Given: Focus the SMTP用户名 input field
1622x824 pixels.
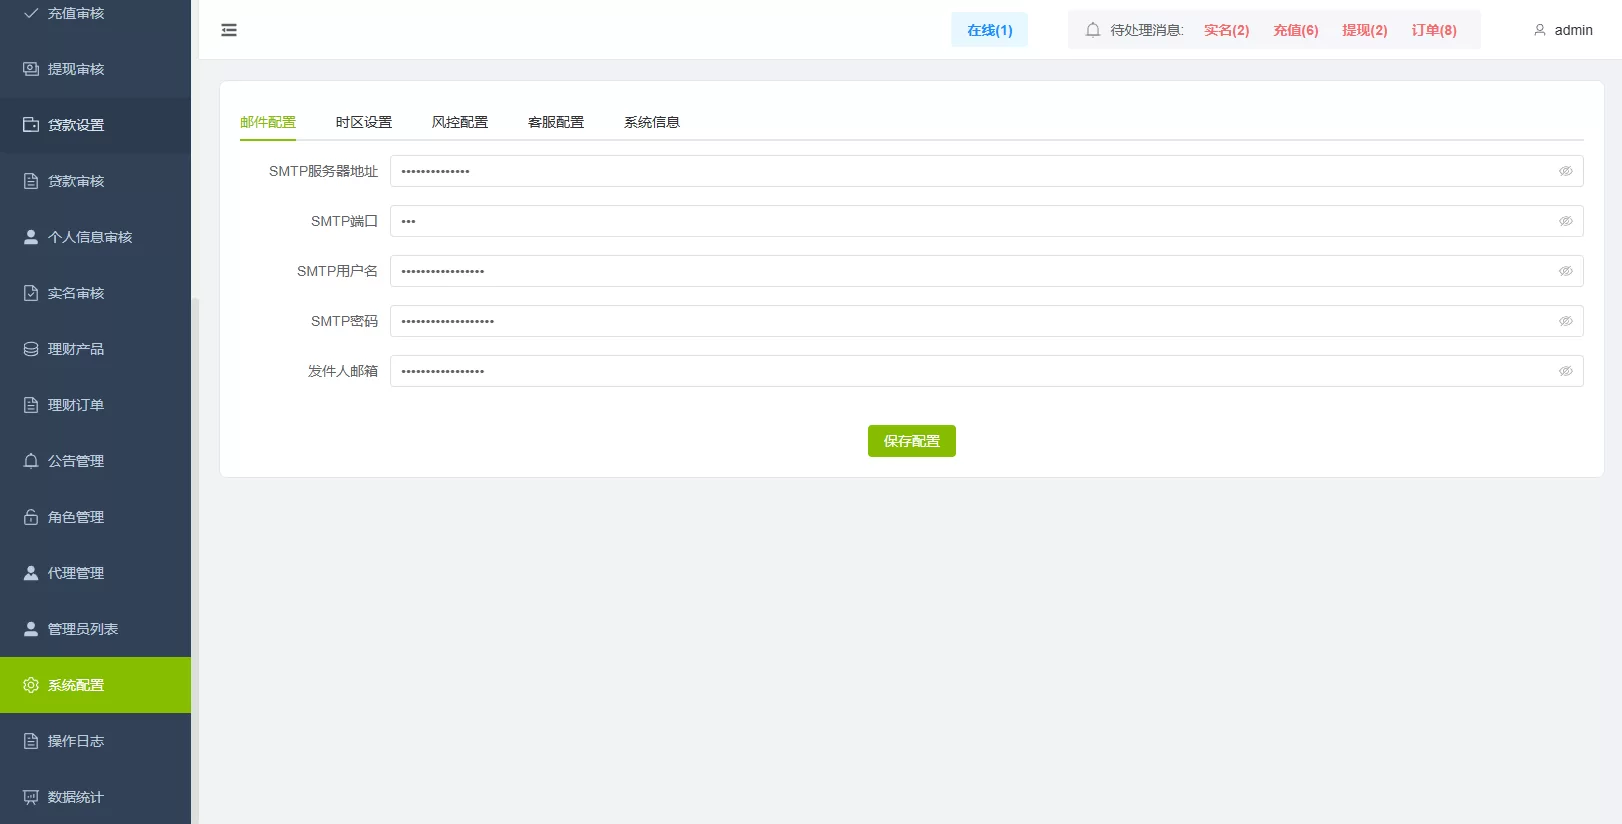Looking at the screenshot, I should coord(987,271).
